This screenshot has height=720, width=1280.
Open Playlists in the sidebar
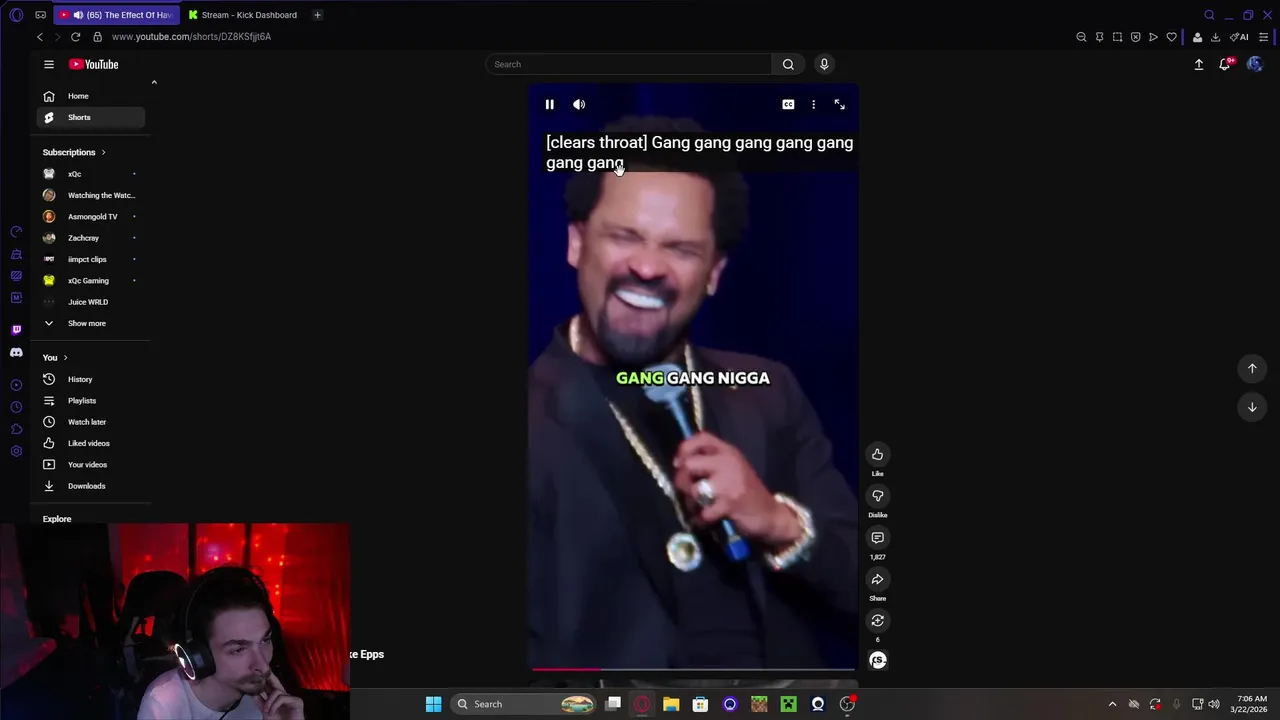click(91, 400)
